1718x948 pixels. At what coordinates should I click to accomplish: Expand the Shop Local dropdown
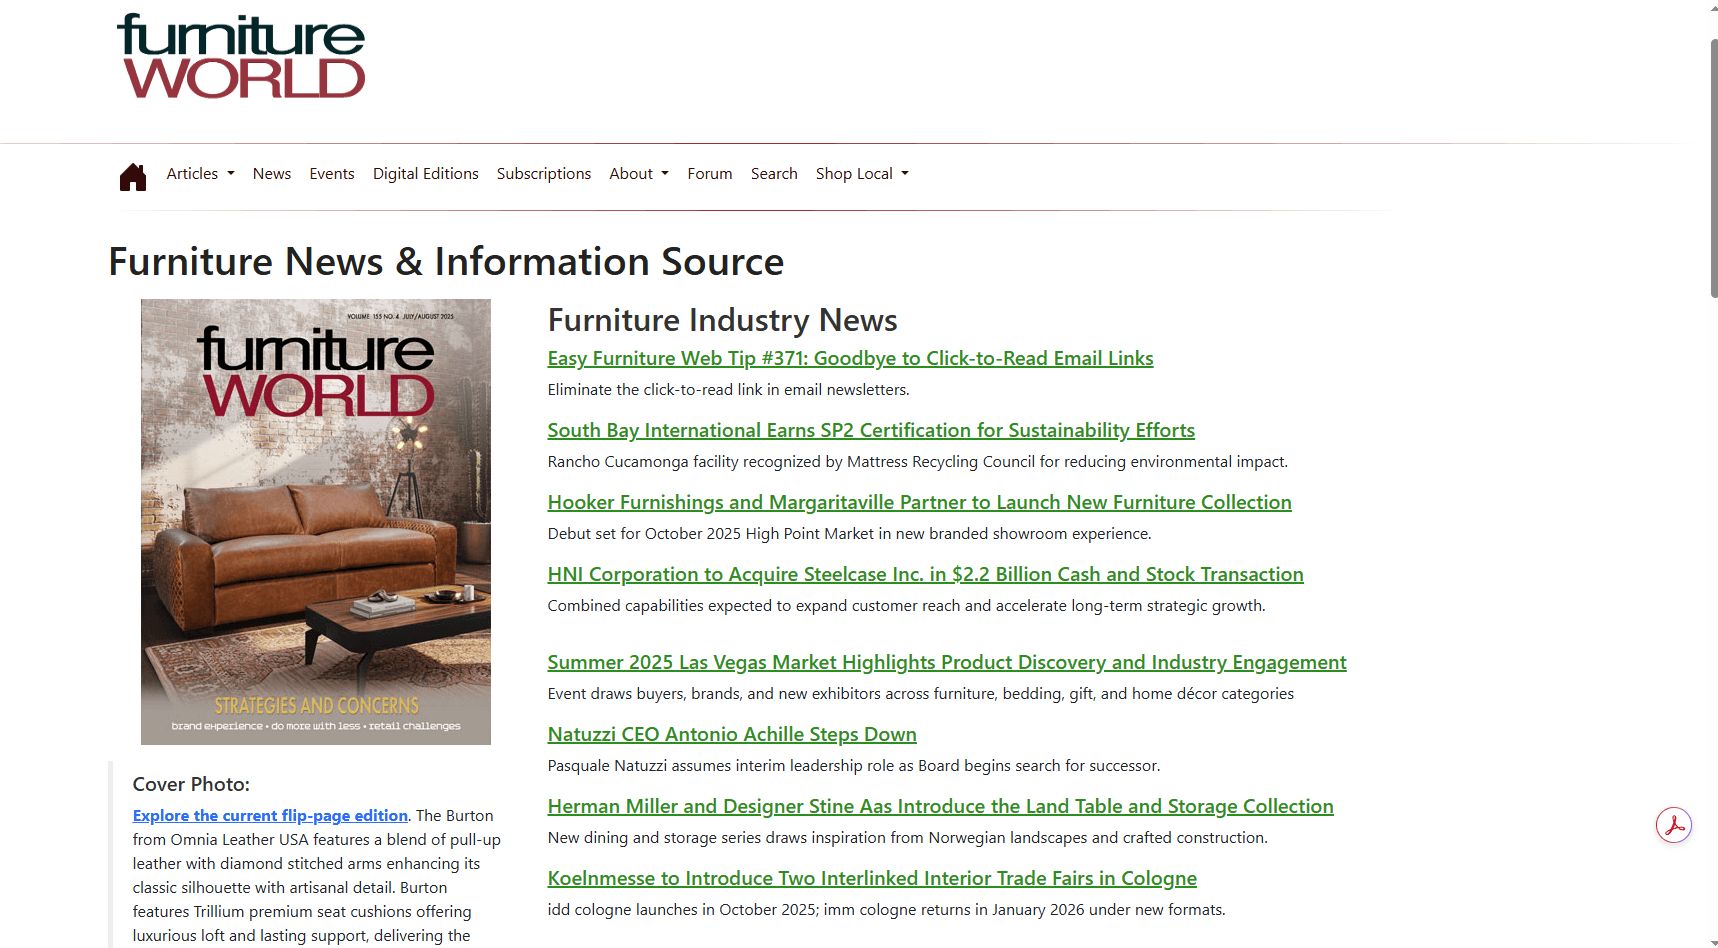pyautogui.click(x=861, y=173)
